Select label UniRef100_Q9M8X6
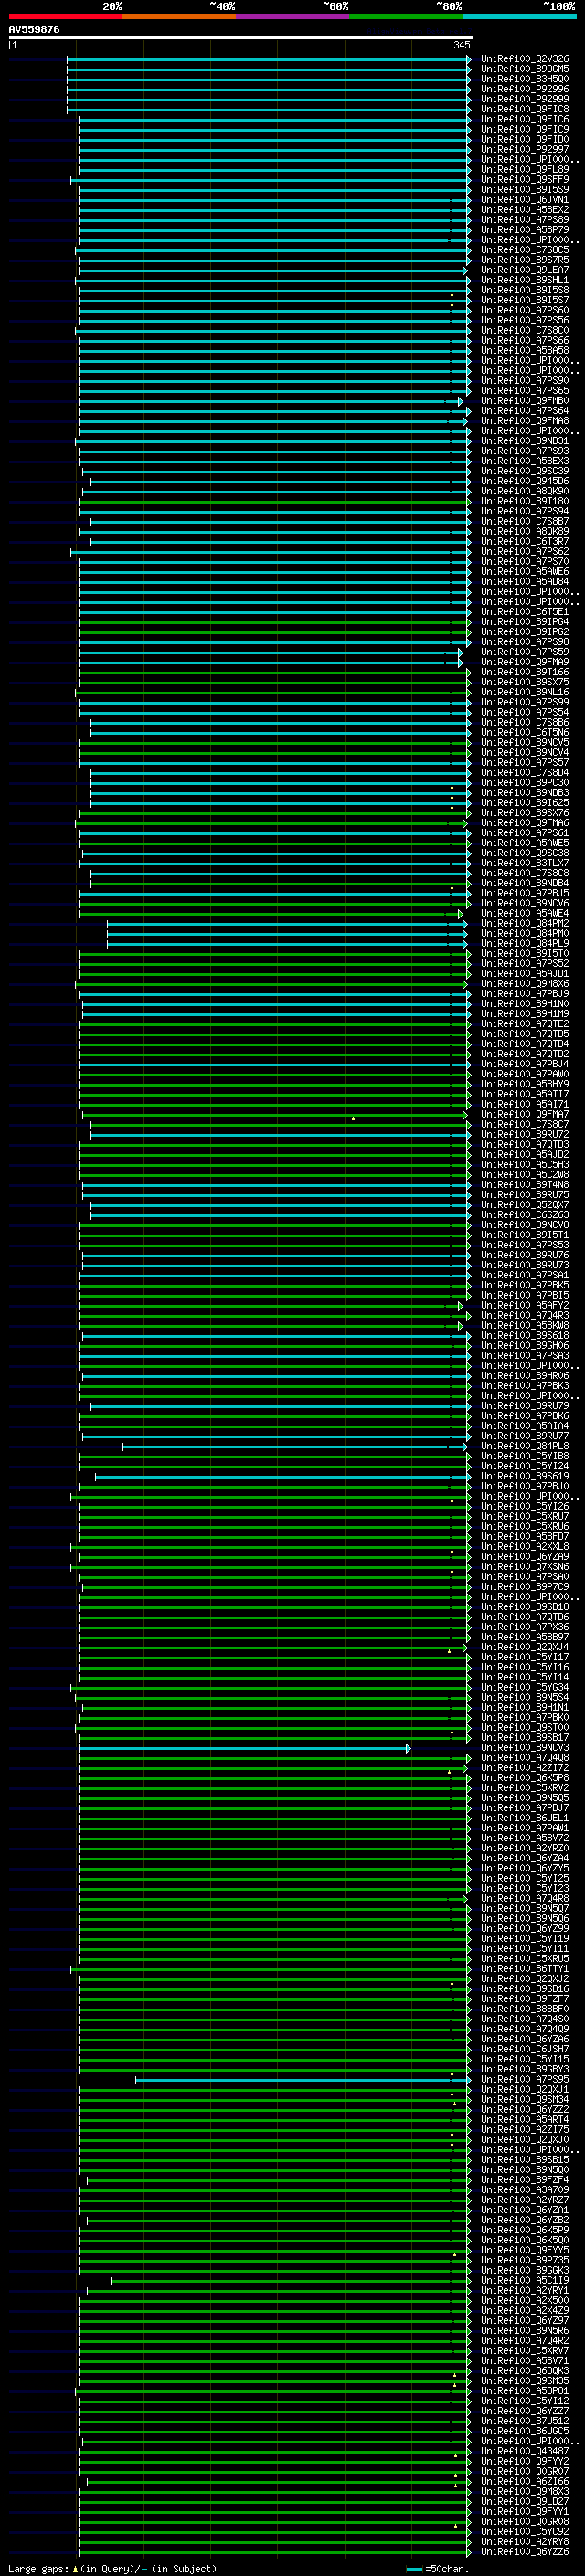The image size is (585, 2576). pos(525,984)
